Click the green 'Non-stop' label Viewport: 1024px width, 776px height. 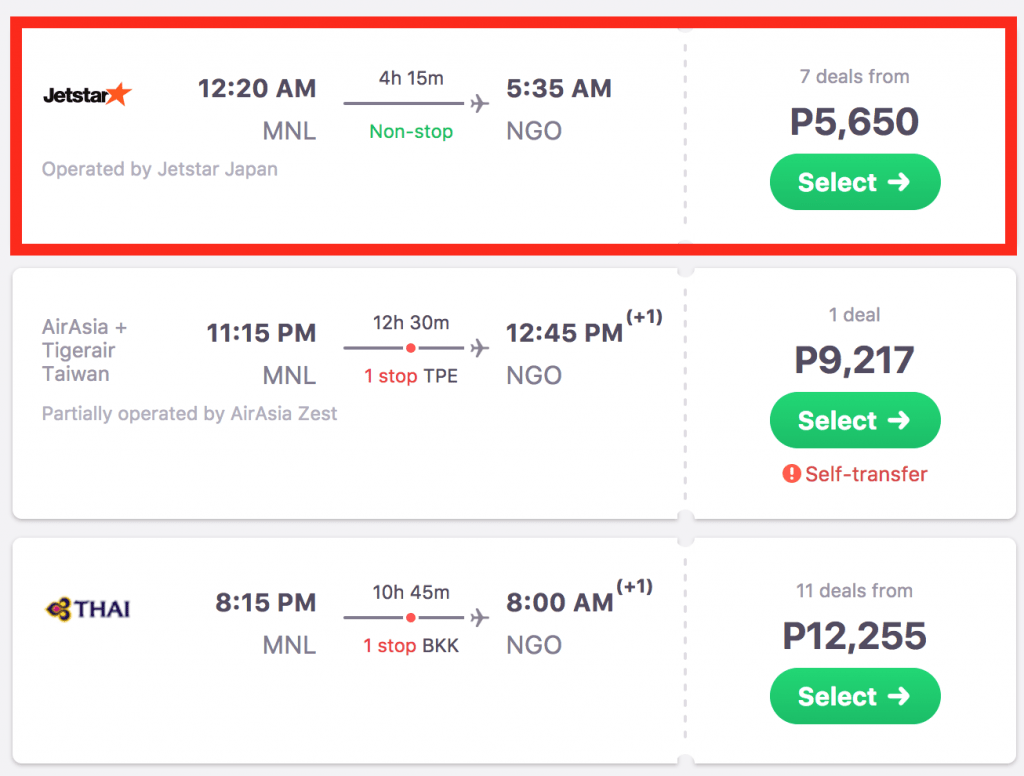(410, 131)
